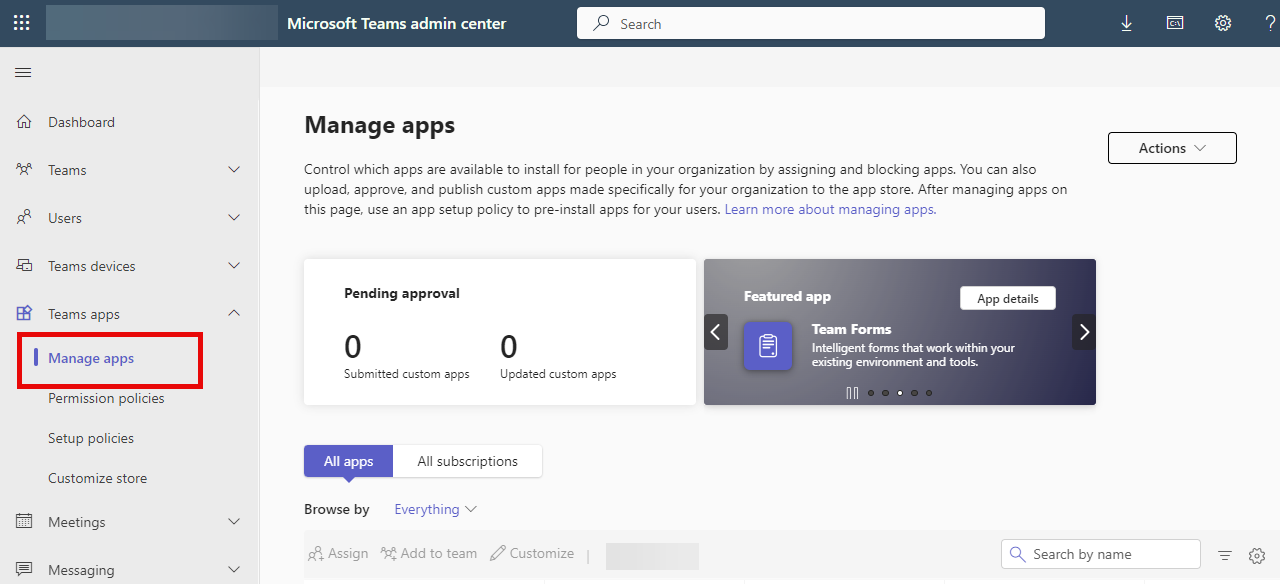
Task: Click the Pending approval heading
Action: click(402, 293)
